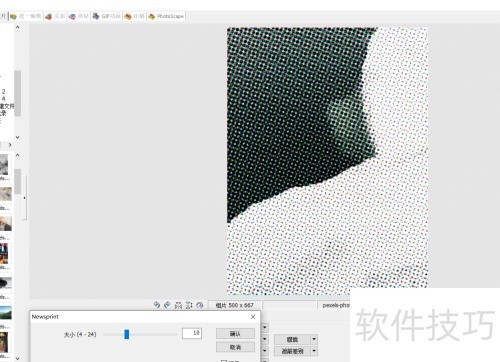
Task: Click folder tree scroll-up arrow
Action: click(18, 27)
